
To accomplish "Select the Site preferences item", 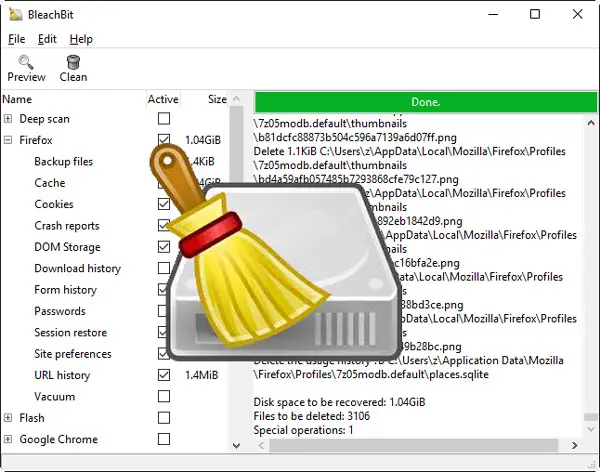I will [x=73, y=354].
